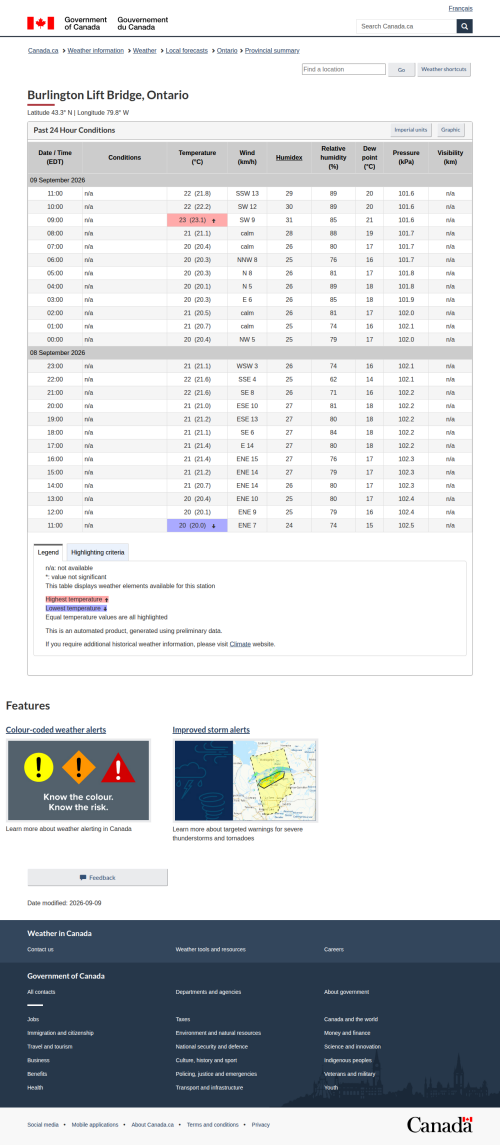Open Veterans and military link
This screenshot has height=1145, width=500.
point(350,1073)
